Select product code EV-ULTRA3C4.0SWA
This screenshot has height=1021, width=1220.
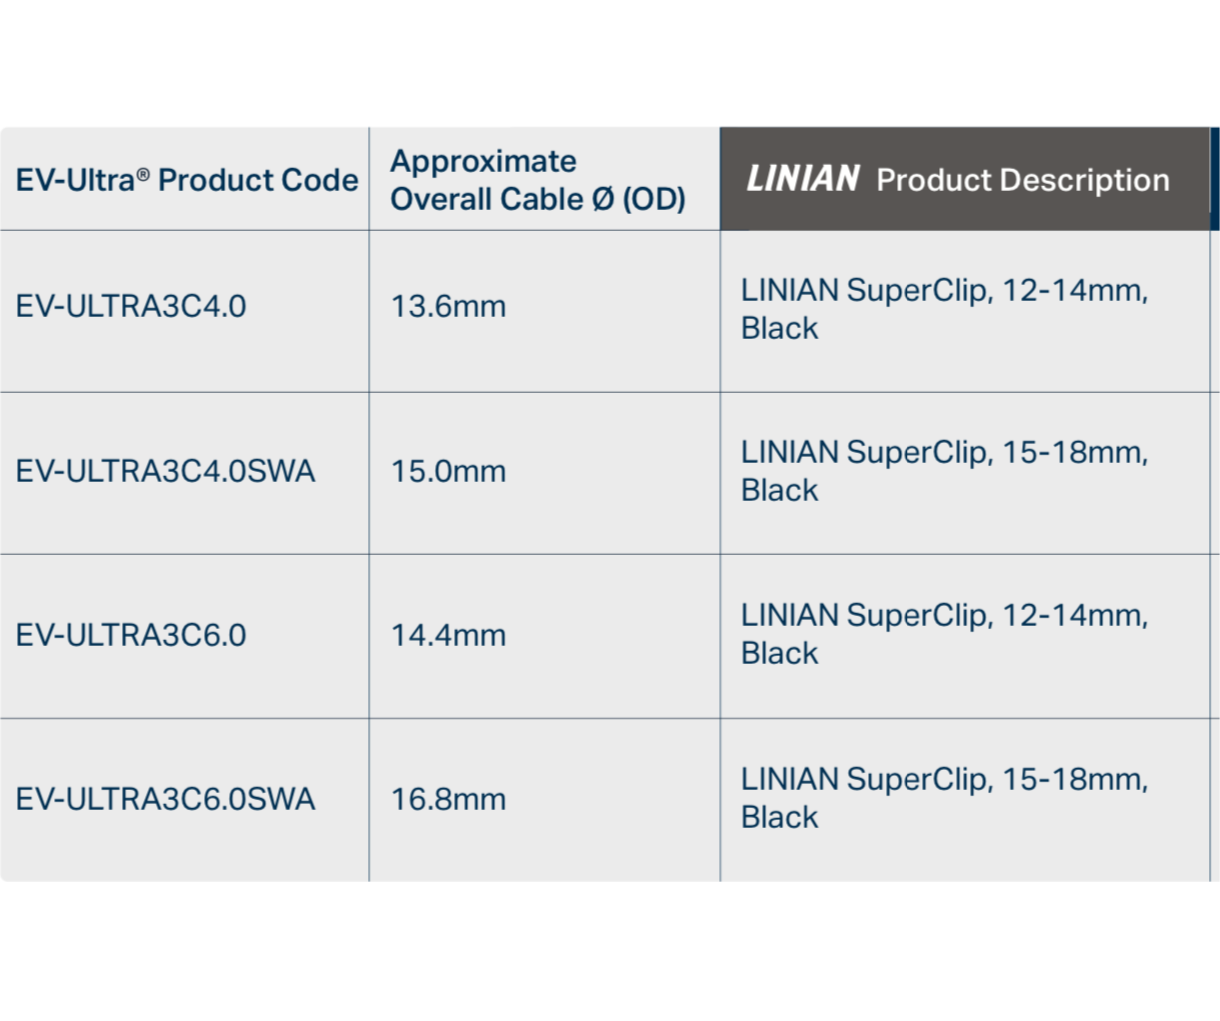(165, 471)
